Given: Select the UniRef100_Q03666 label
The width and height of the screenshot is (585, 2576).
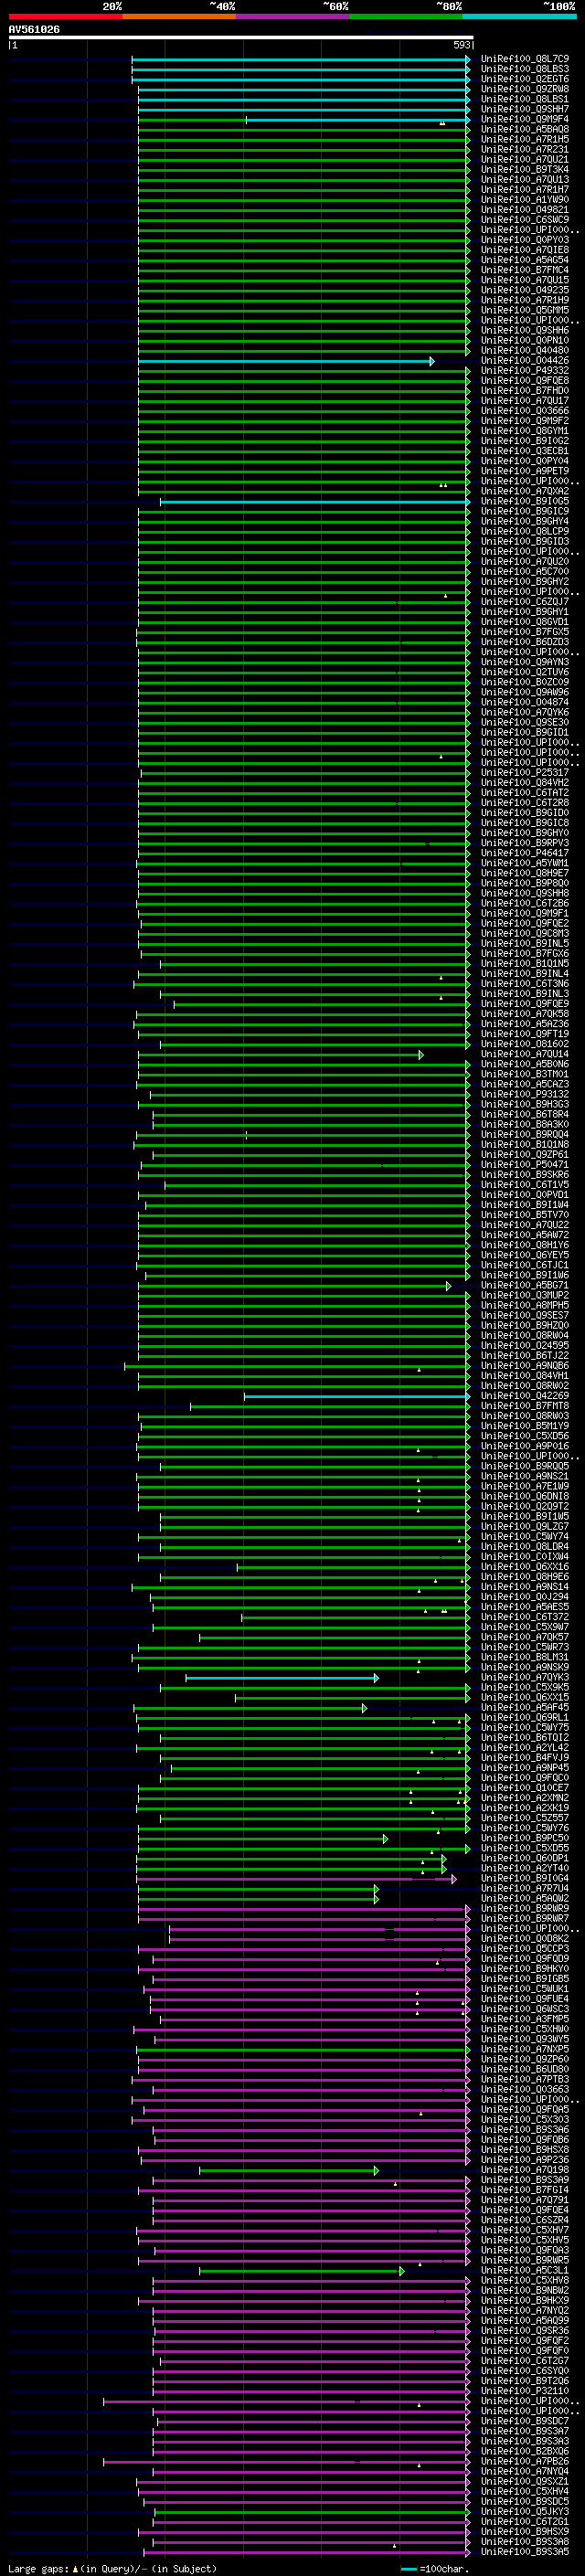Looking at the screenshot, I should 525,411.
